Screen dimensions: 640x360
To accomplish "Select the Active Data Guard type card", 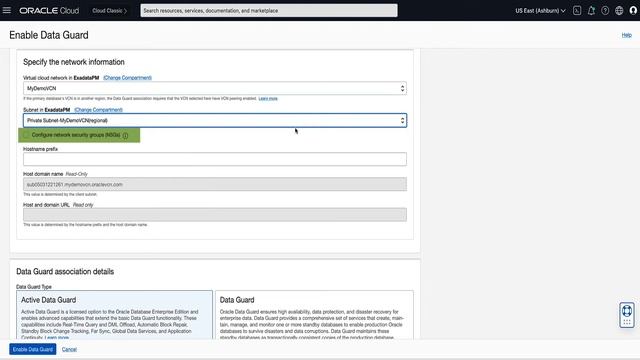I will [114, 315].
